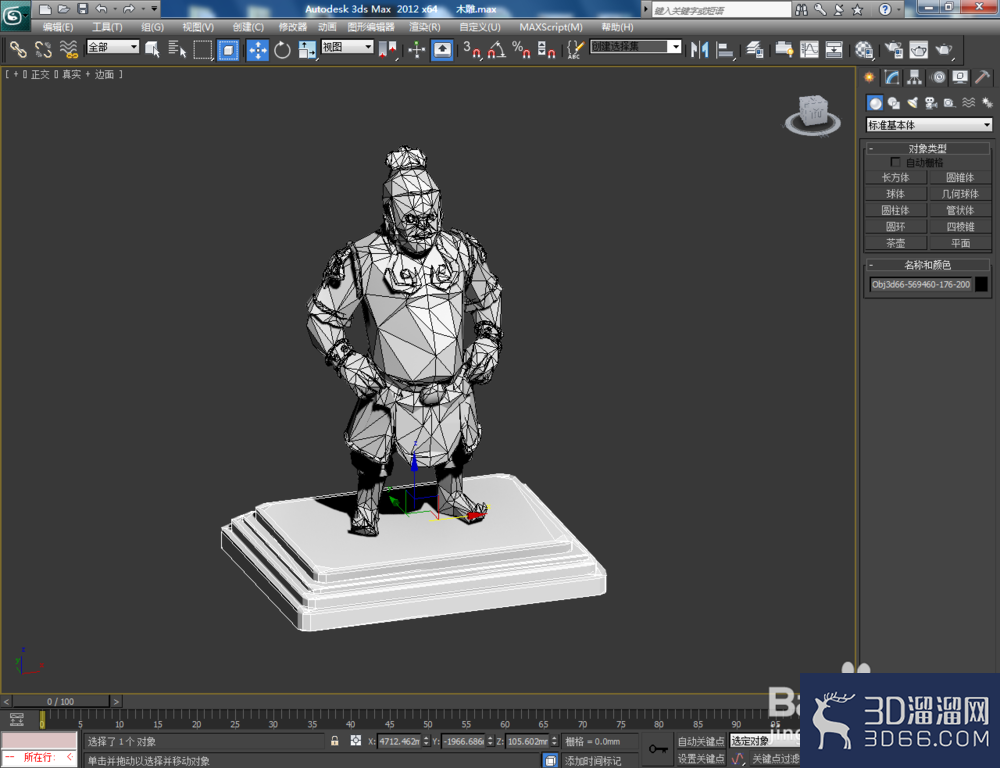Click the Select and Manipulate icon
This screenshot has height=768, width=1000.
click(416, 49)
